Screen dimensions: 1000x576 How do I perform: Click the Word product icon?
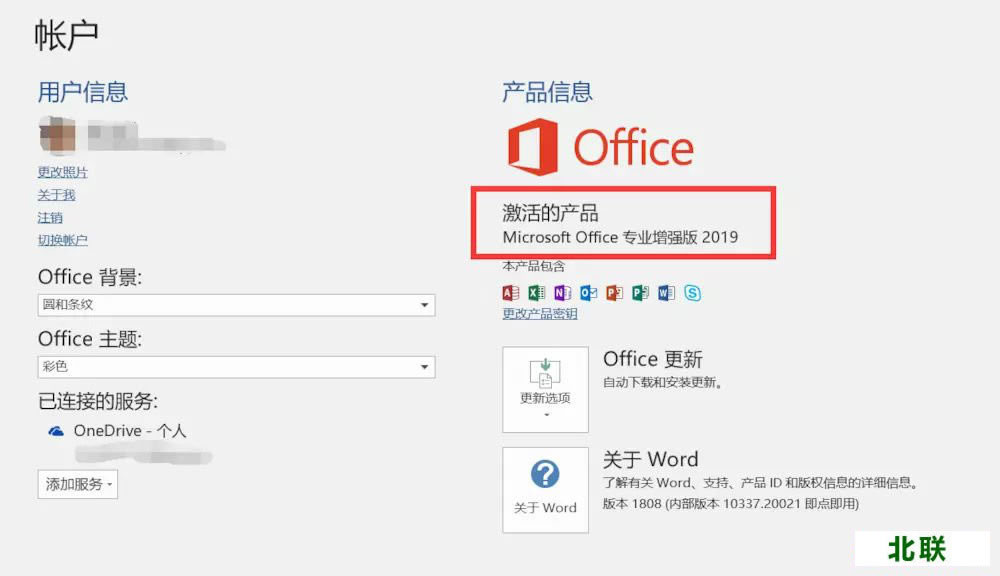tap(667, 293)
